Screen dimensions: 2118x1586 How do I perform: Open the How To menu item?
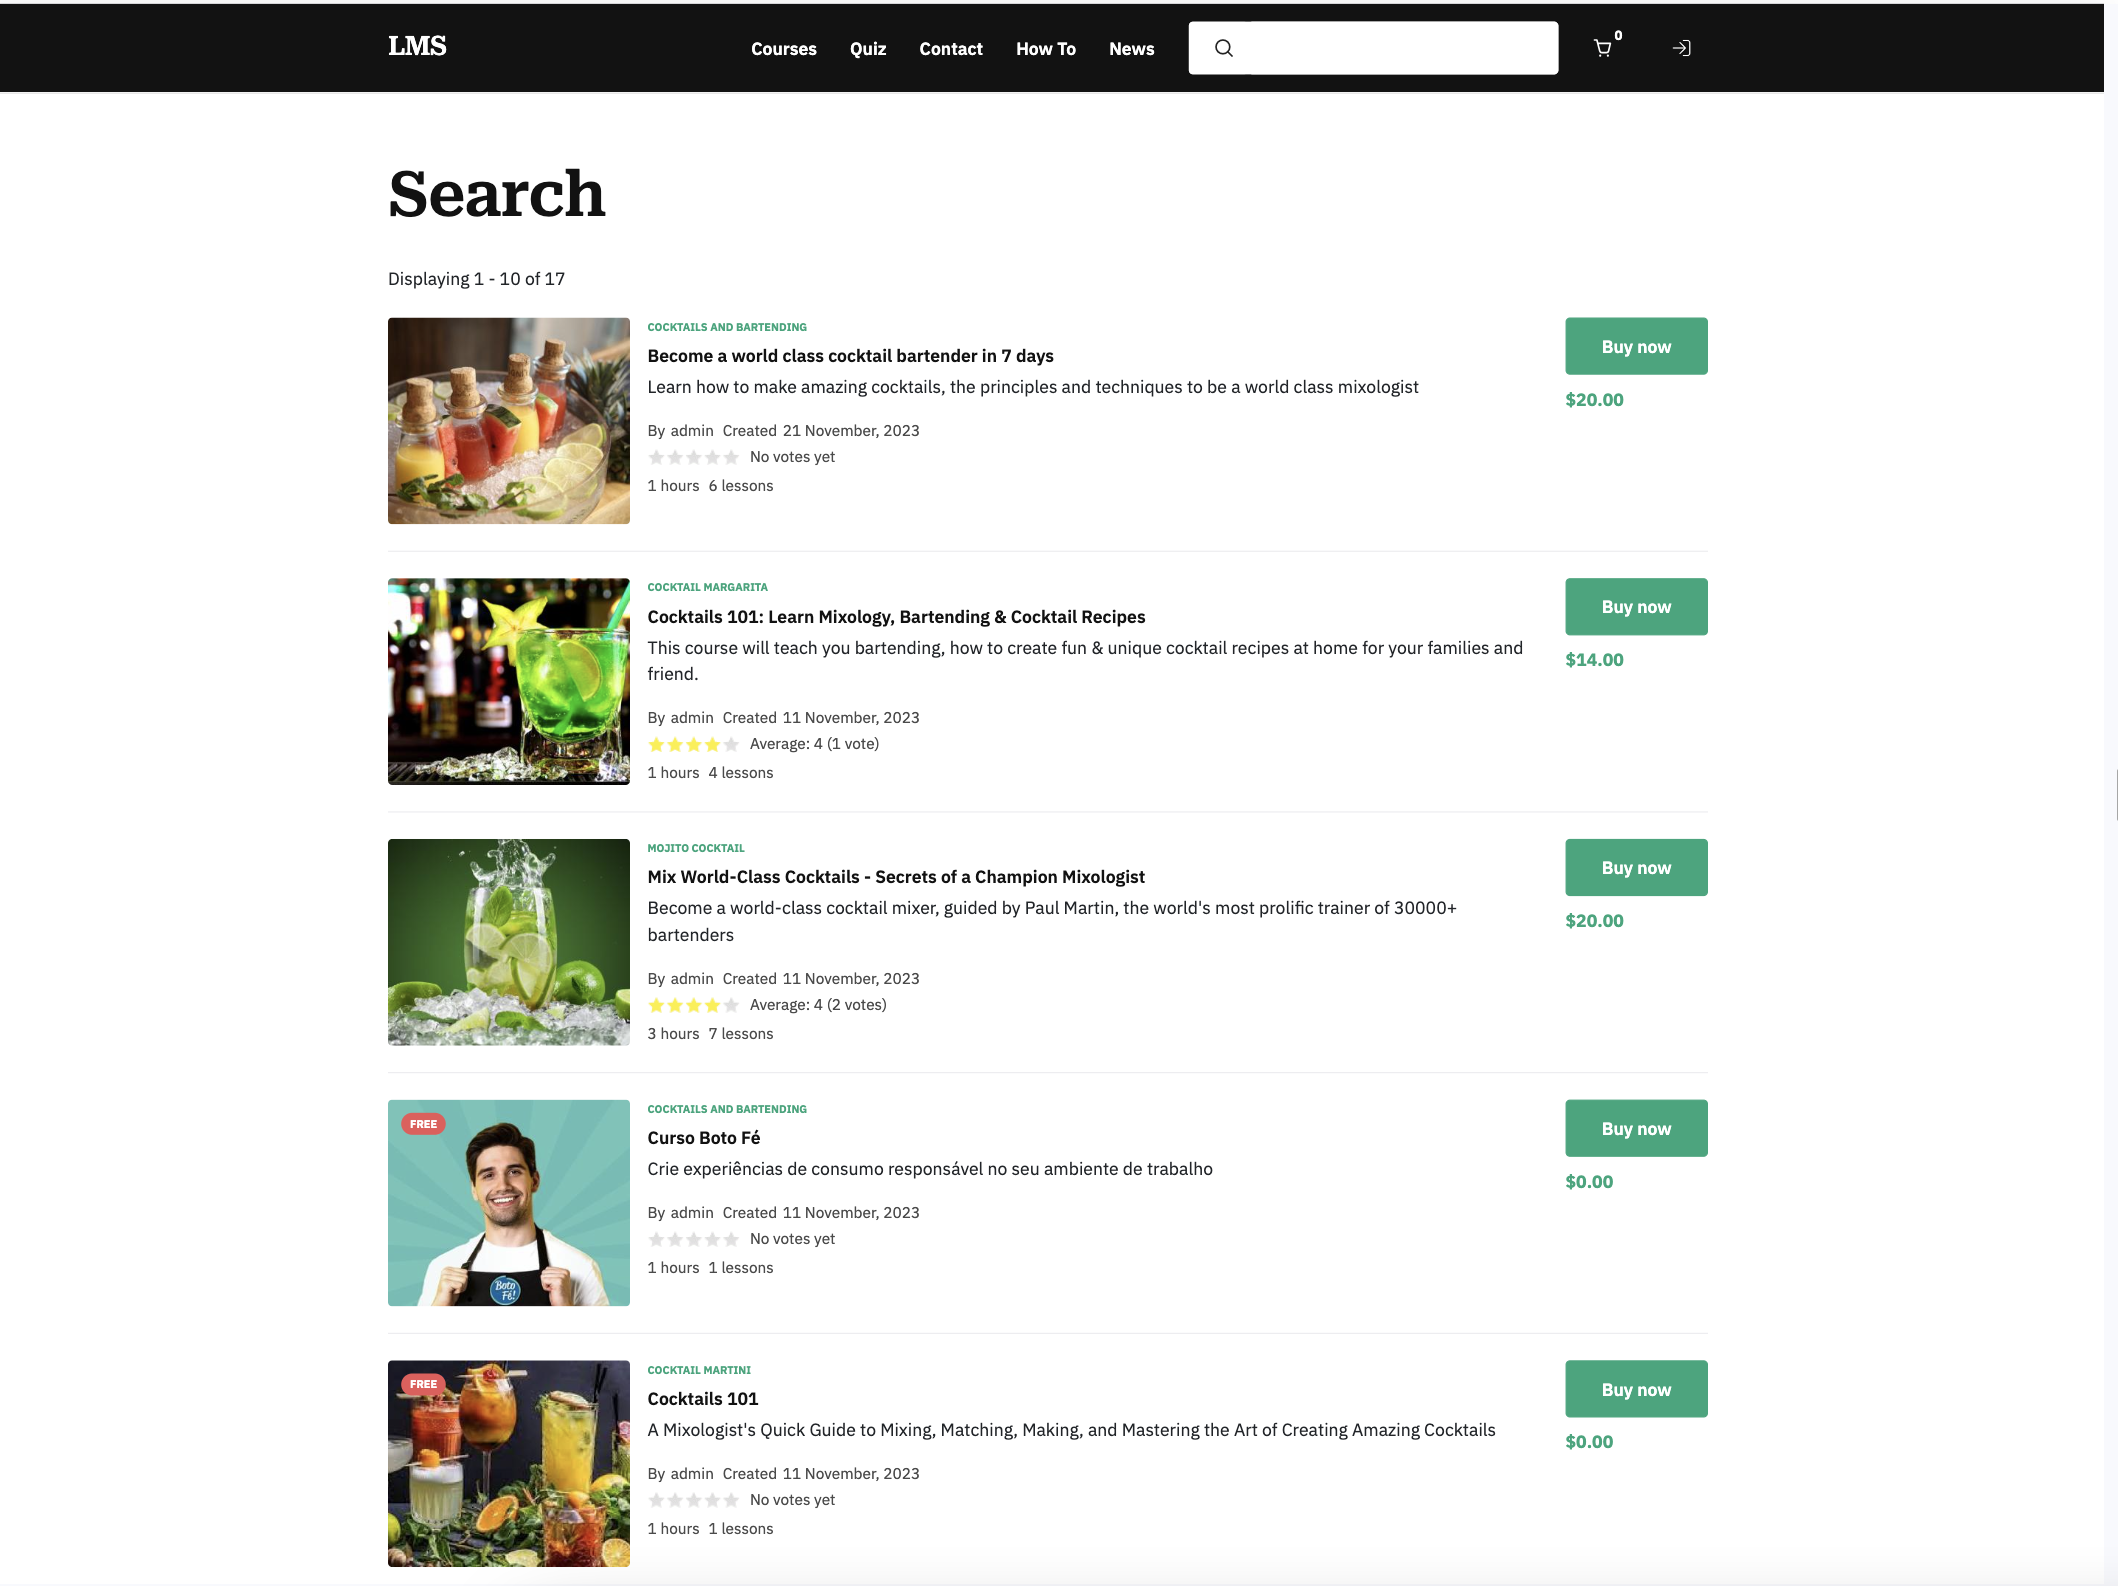tap(1046, 49)
